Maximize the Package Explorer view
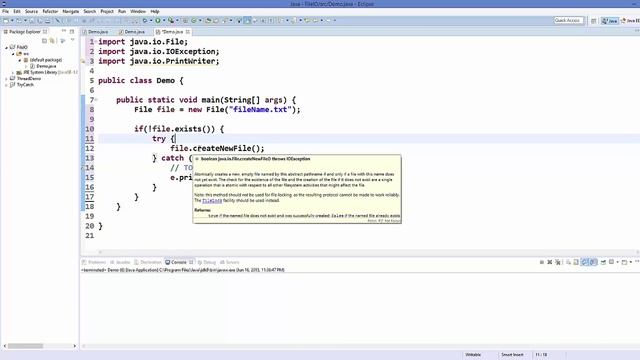640x360 pixels. pyautogui.click(x=72, y=31)
